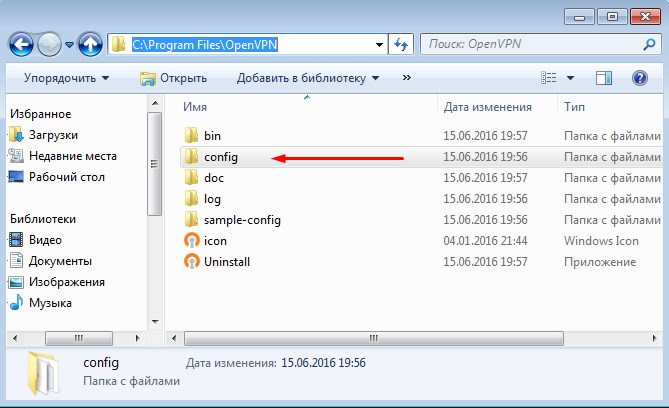Open Добавить в библиотеку dropdown
This screenshot has height=408, width=669.
click(308, 78)
